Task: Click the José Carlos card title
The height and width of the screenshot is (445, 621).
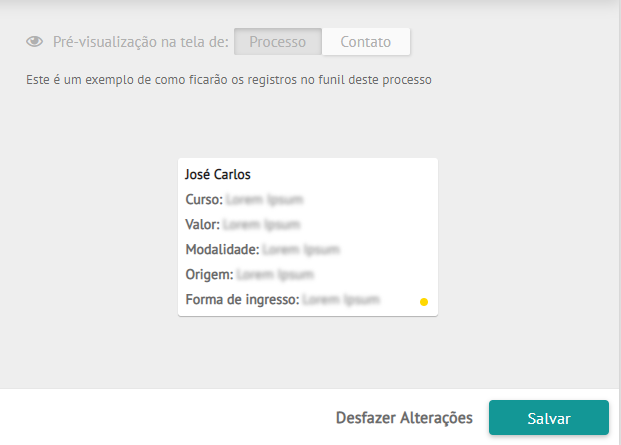Action: [218, 174]
